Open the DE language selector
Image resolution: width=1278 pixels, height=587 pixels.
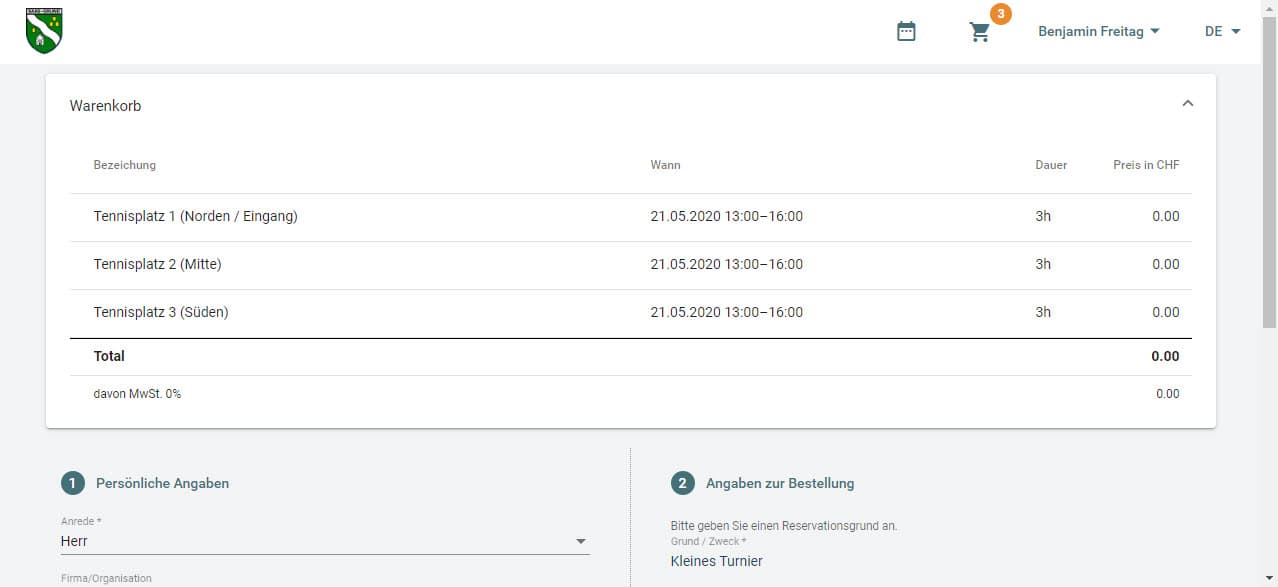coord(1222,32)
